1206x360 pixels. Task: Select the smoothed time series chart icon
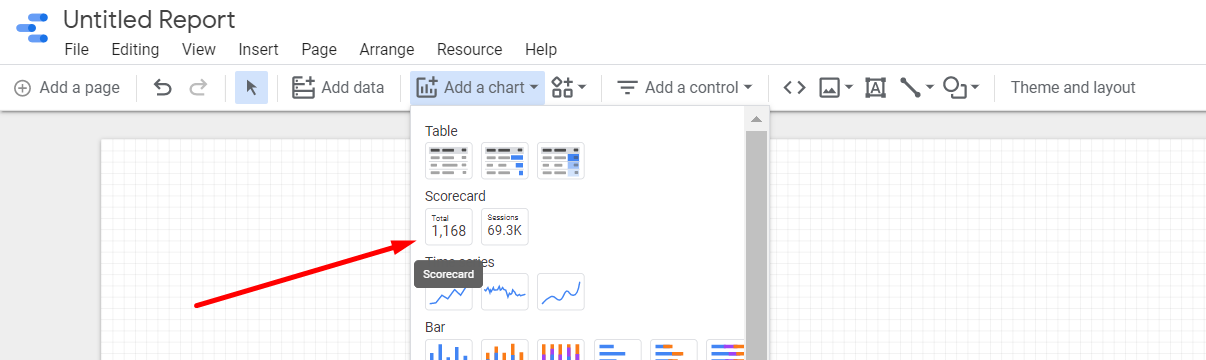click(x=561, y=292)
